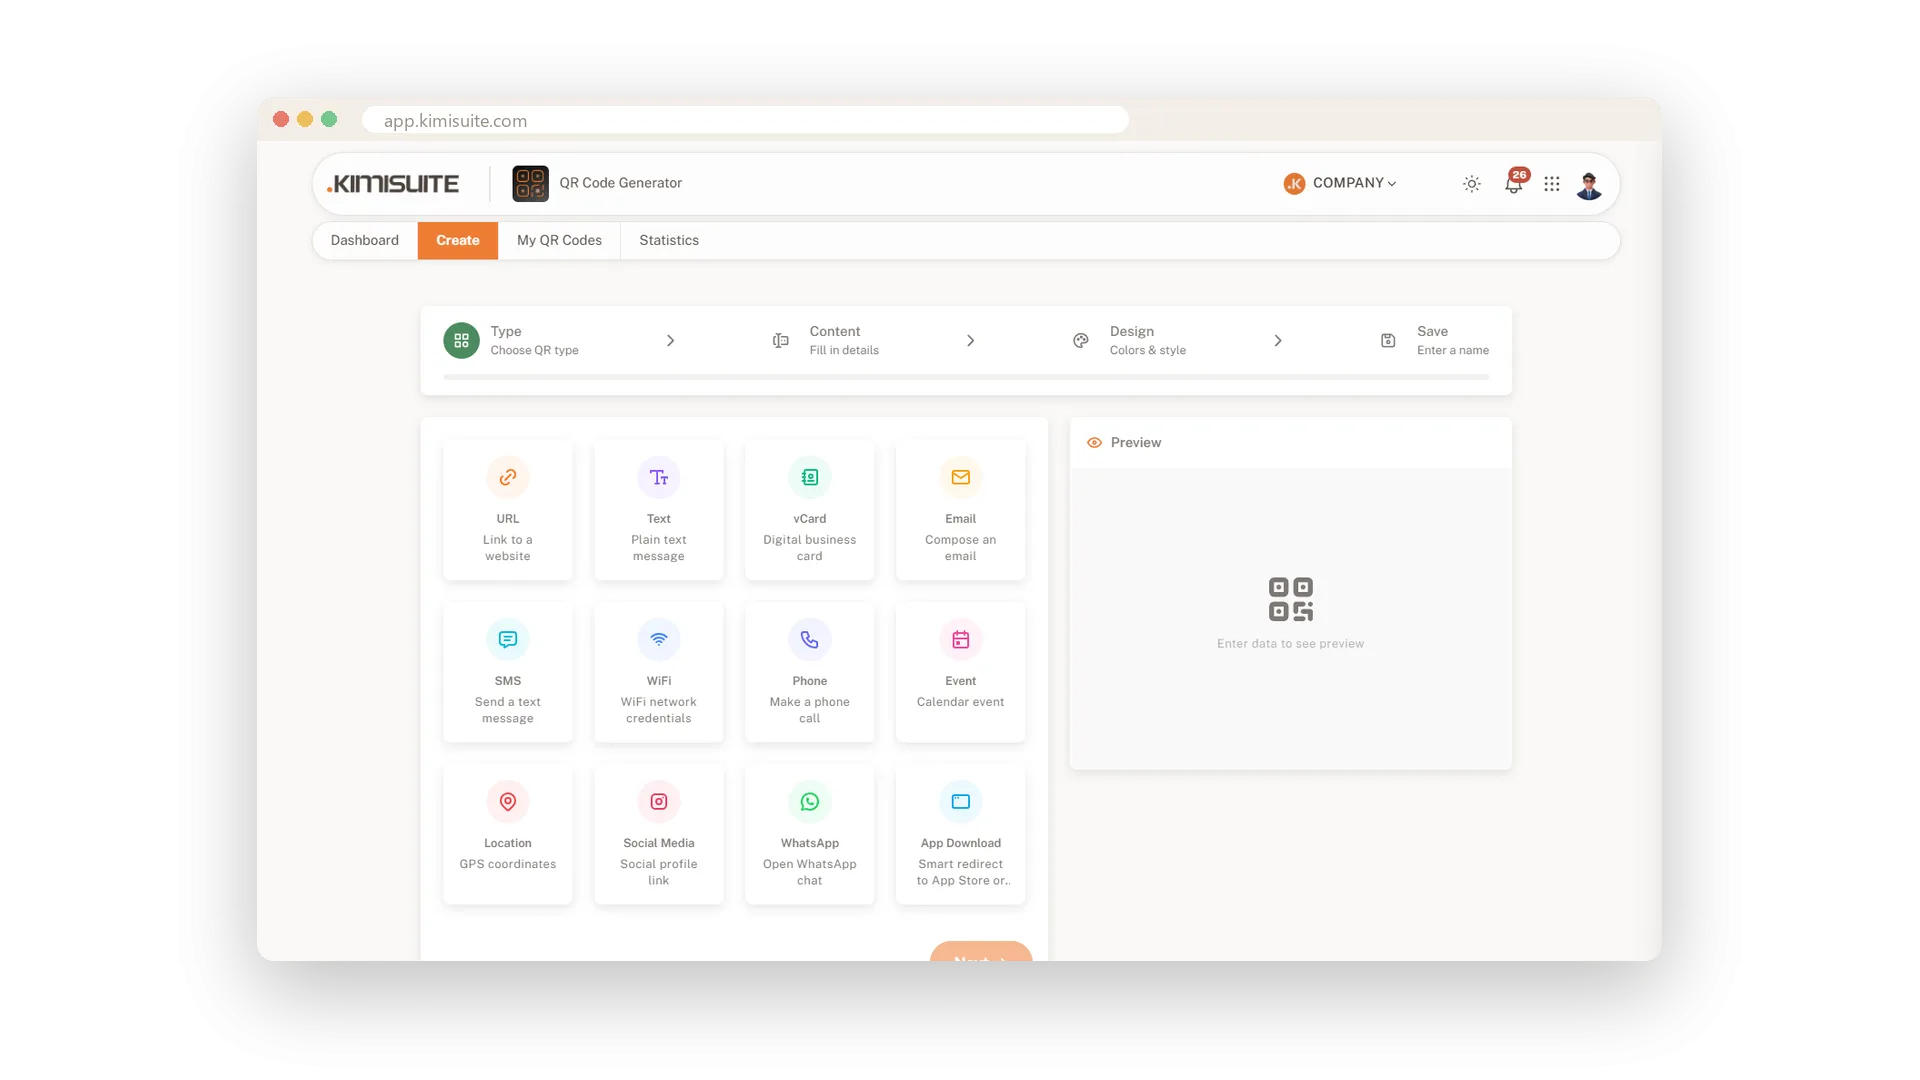Click the Save step disk icon
The width and height of the screenshot is (1920, 1080).
coord(1388,341)
